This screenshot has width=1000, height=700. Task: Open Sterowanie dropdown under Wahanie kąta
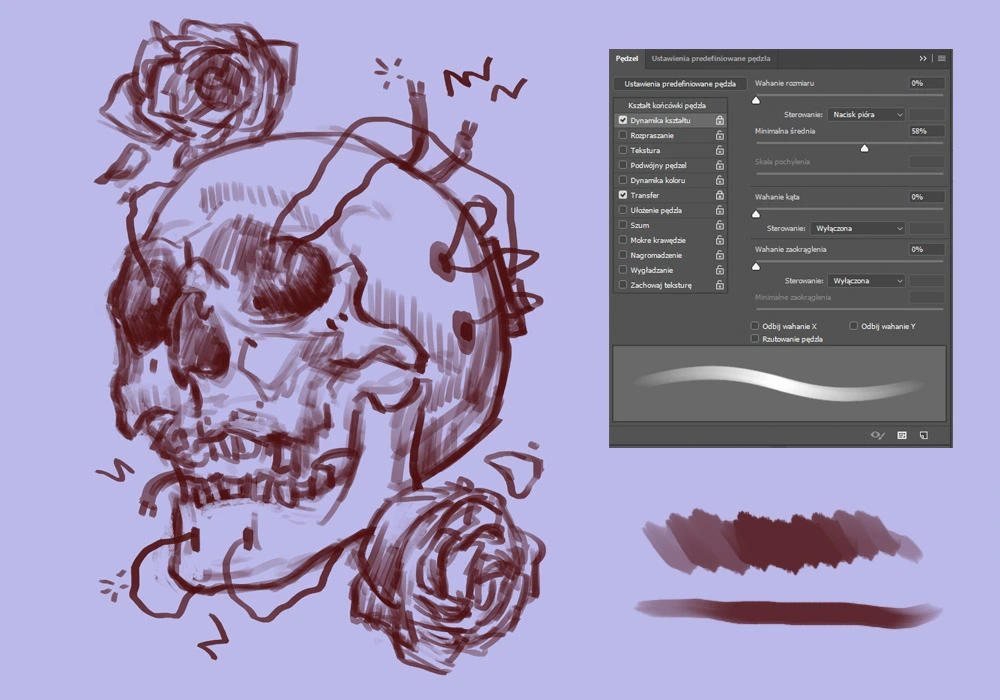coord(856,228)
